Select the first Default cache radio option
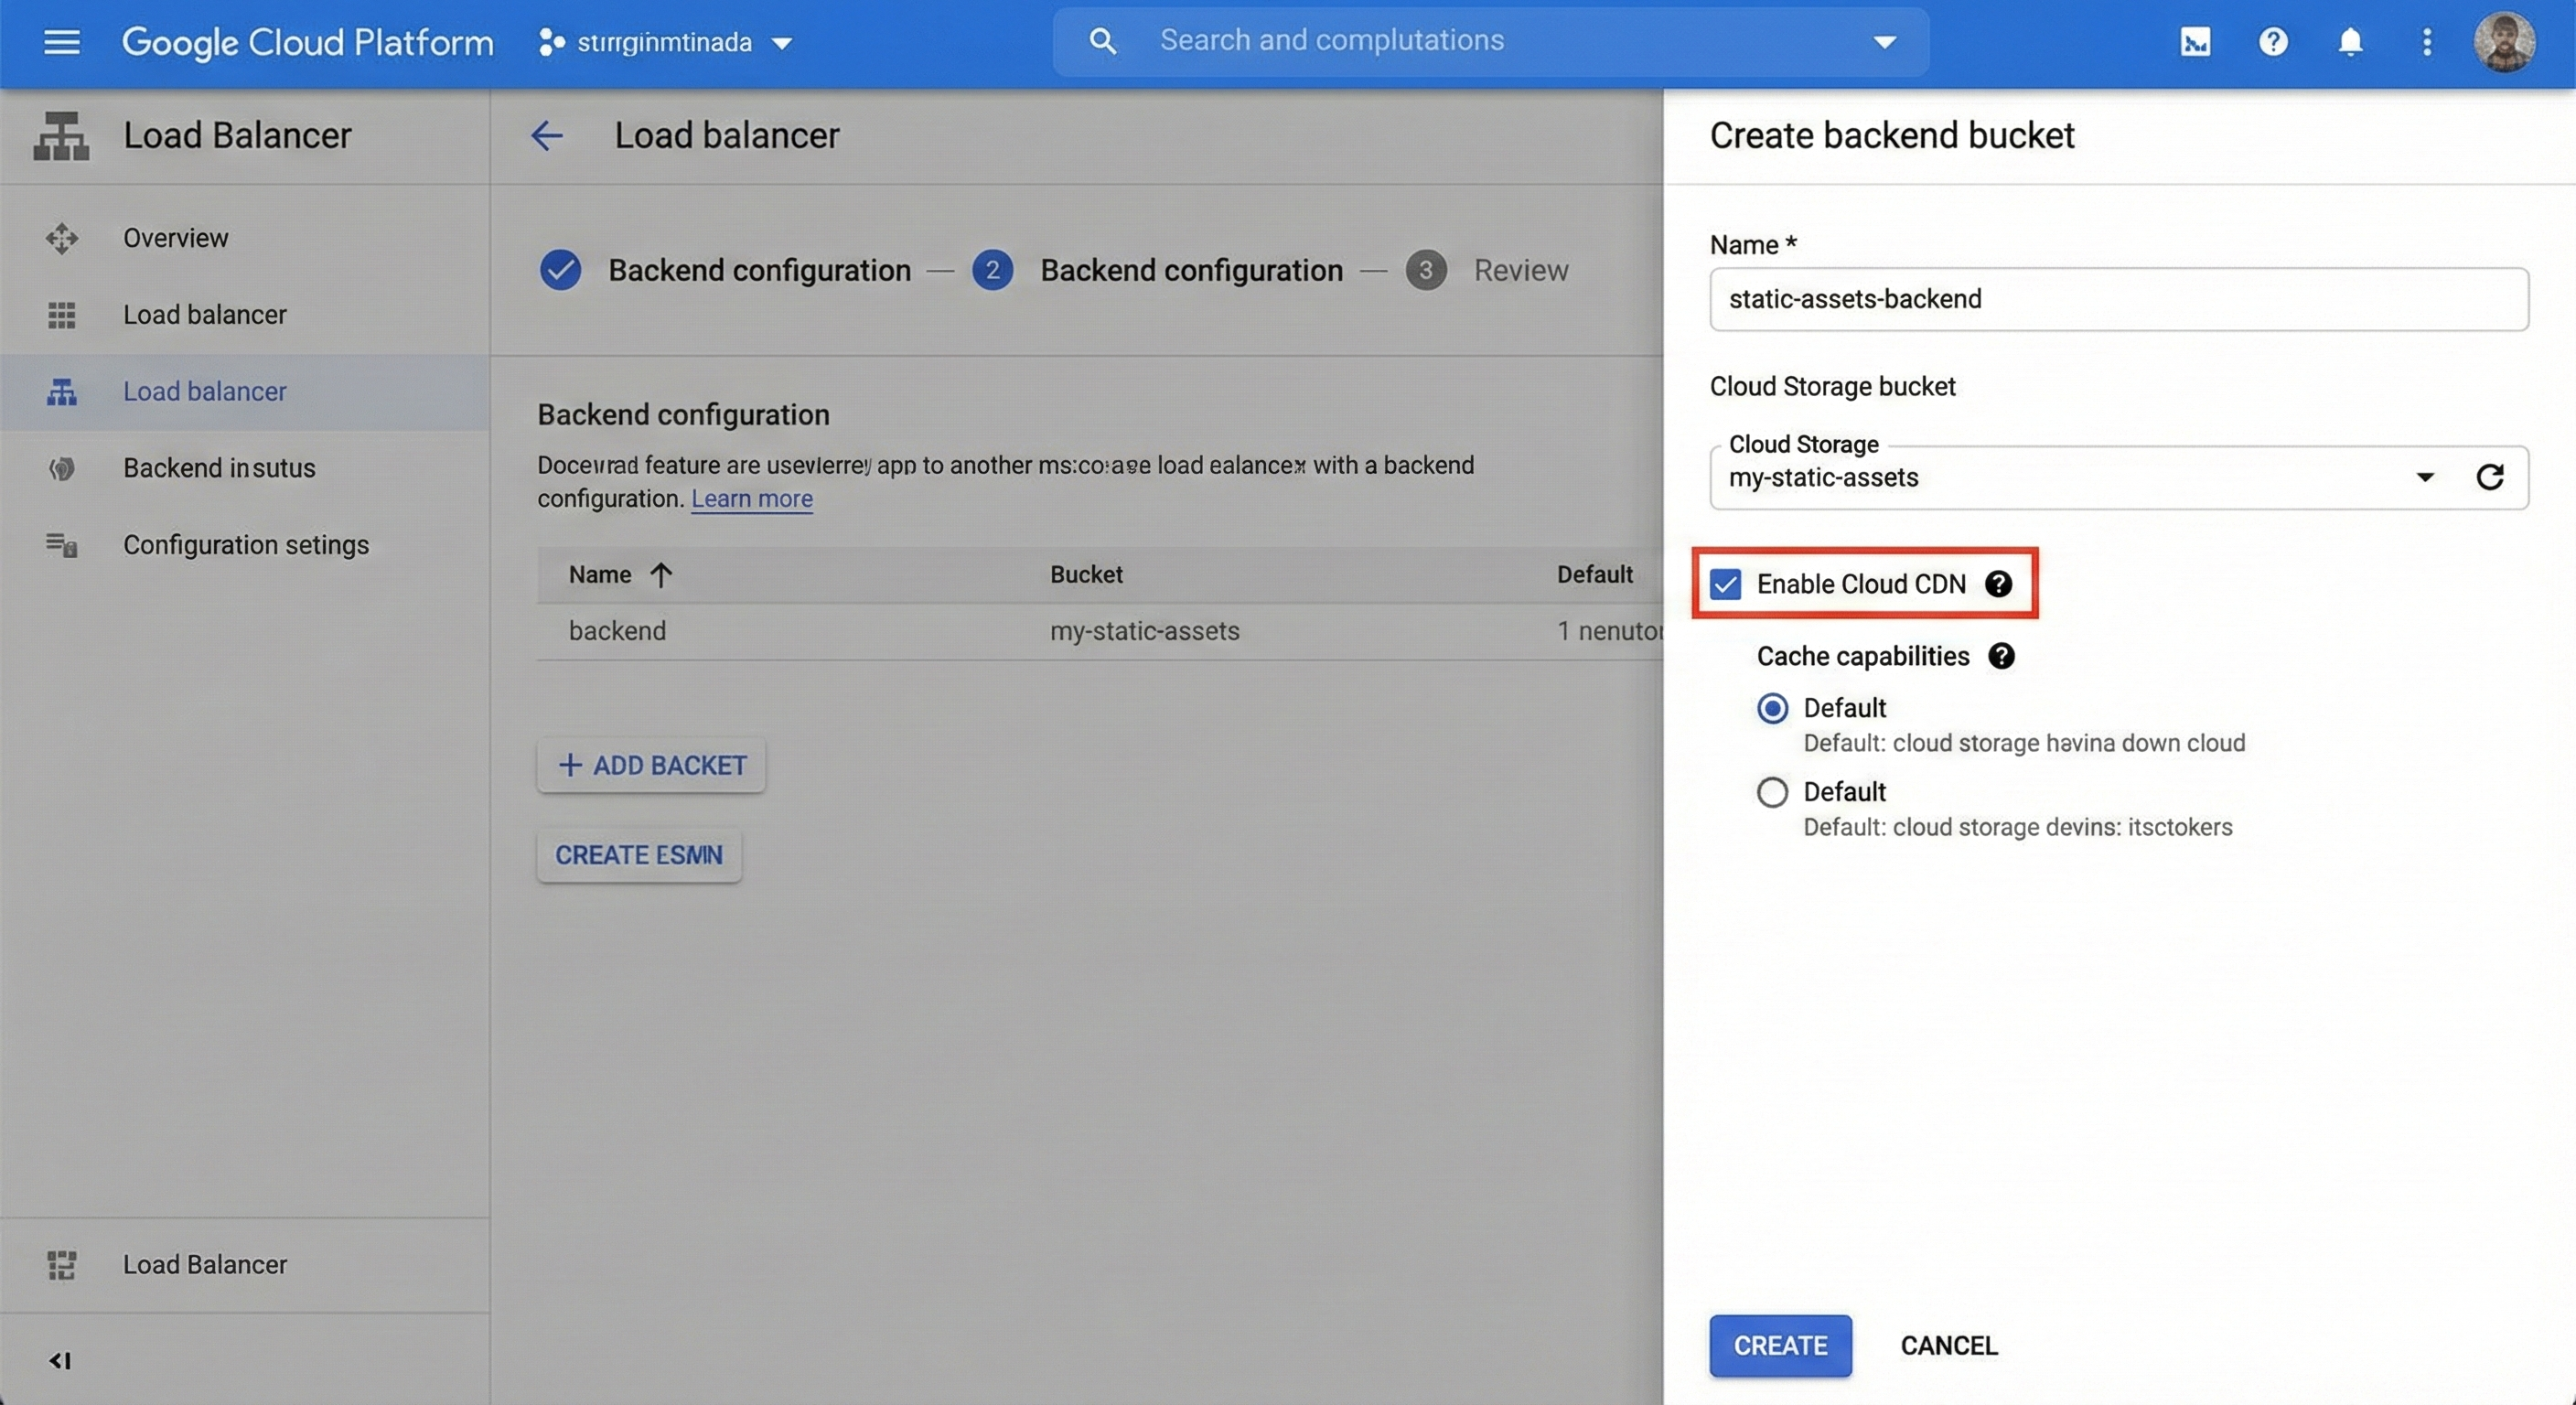Image resolution: width=2576 pixels, height=1405 pixels. click(x=1772, y=708)
